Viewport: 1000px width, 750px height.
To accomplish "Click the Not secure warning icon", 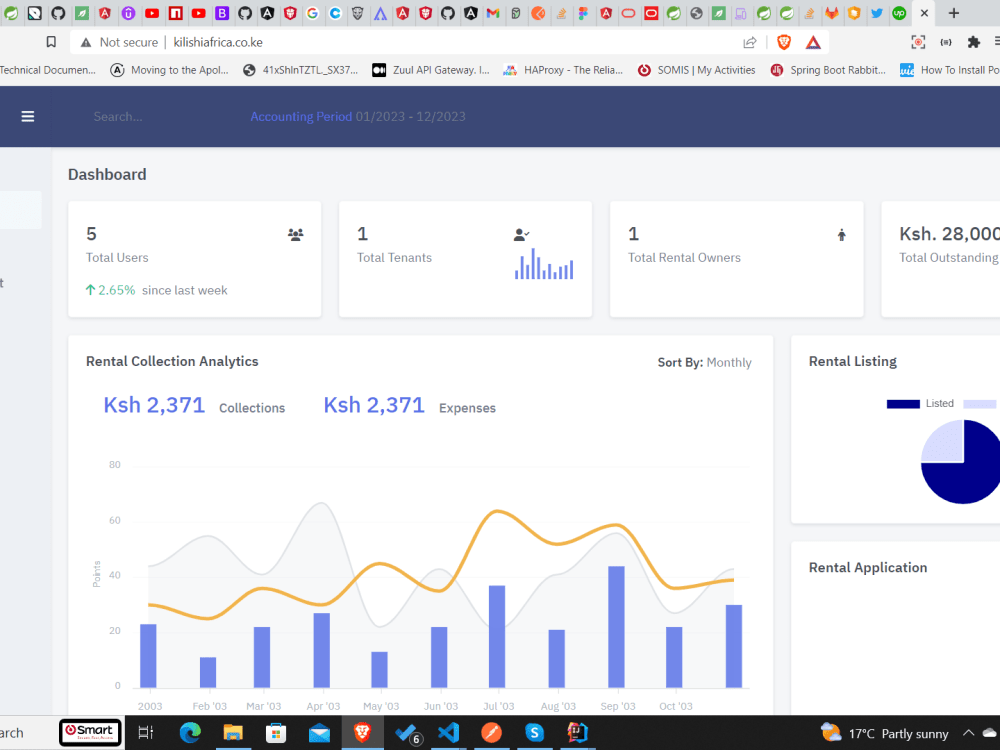I will 85,43.
